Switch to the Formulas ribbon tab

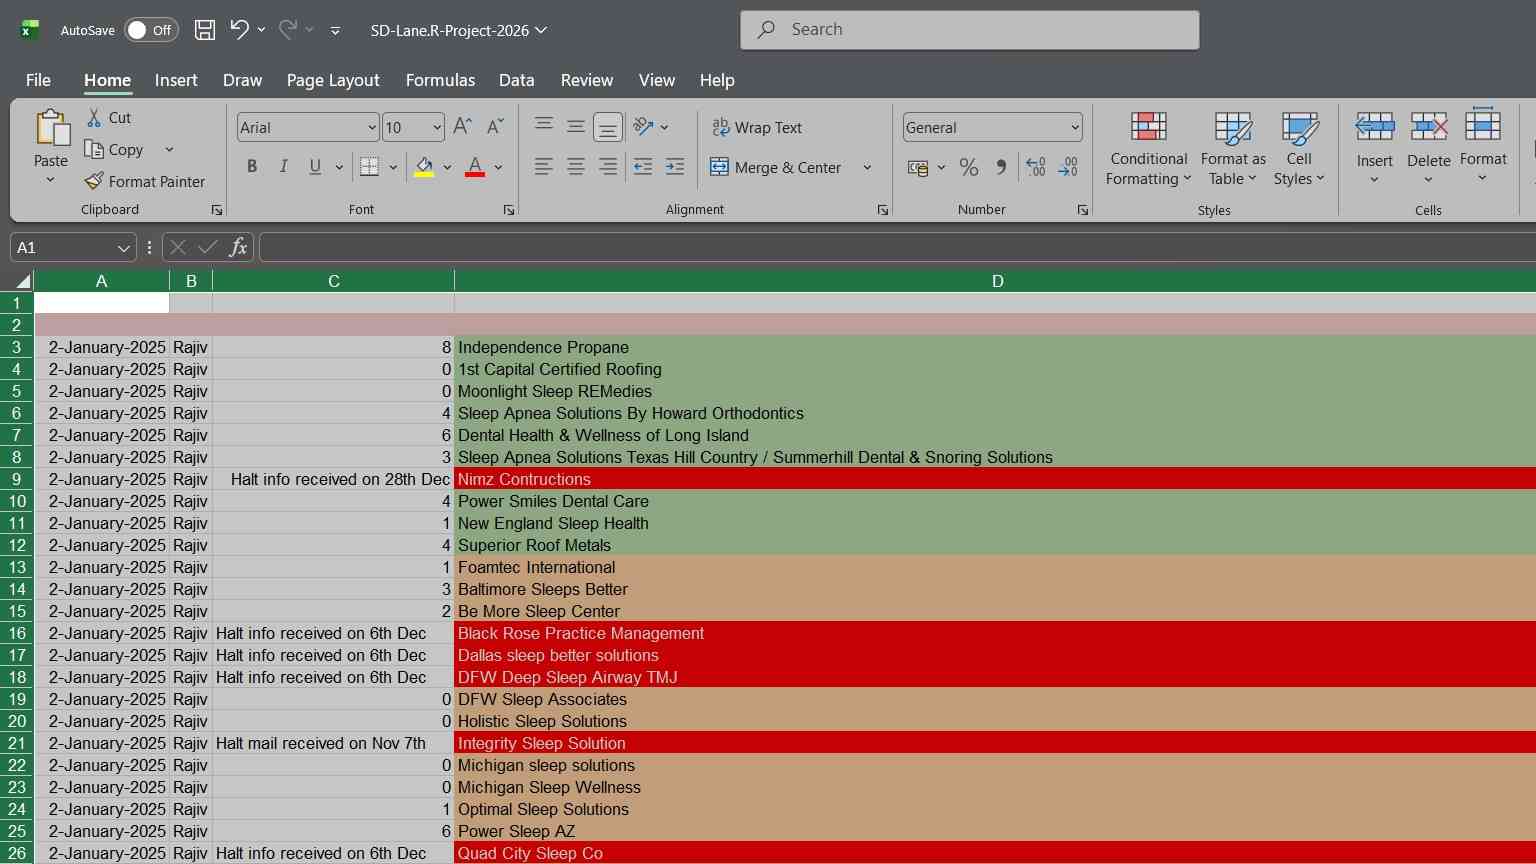tap(440, 80)
